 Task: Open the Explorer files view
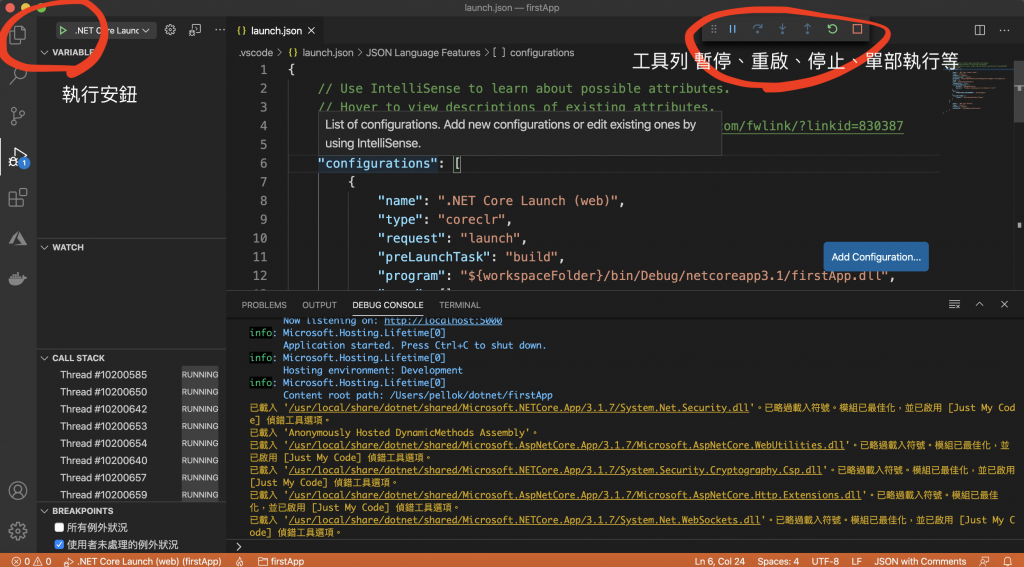click(18, 34)
